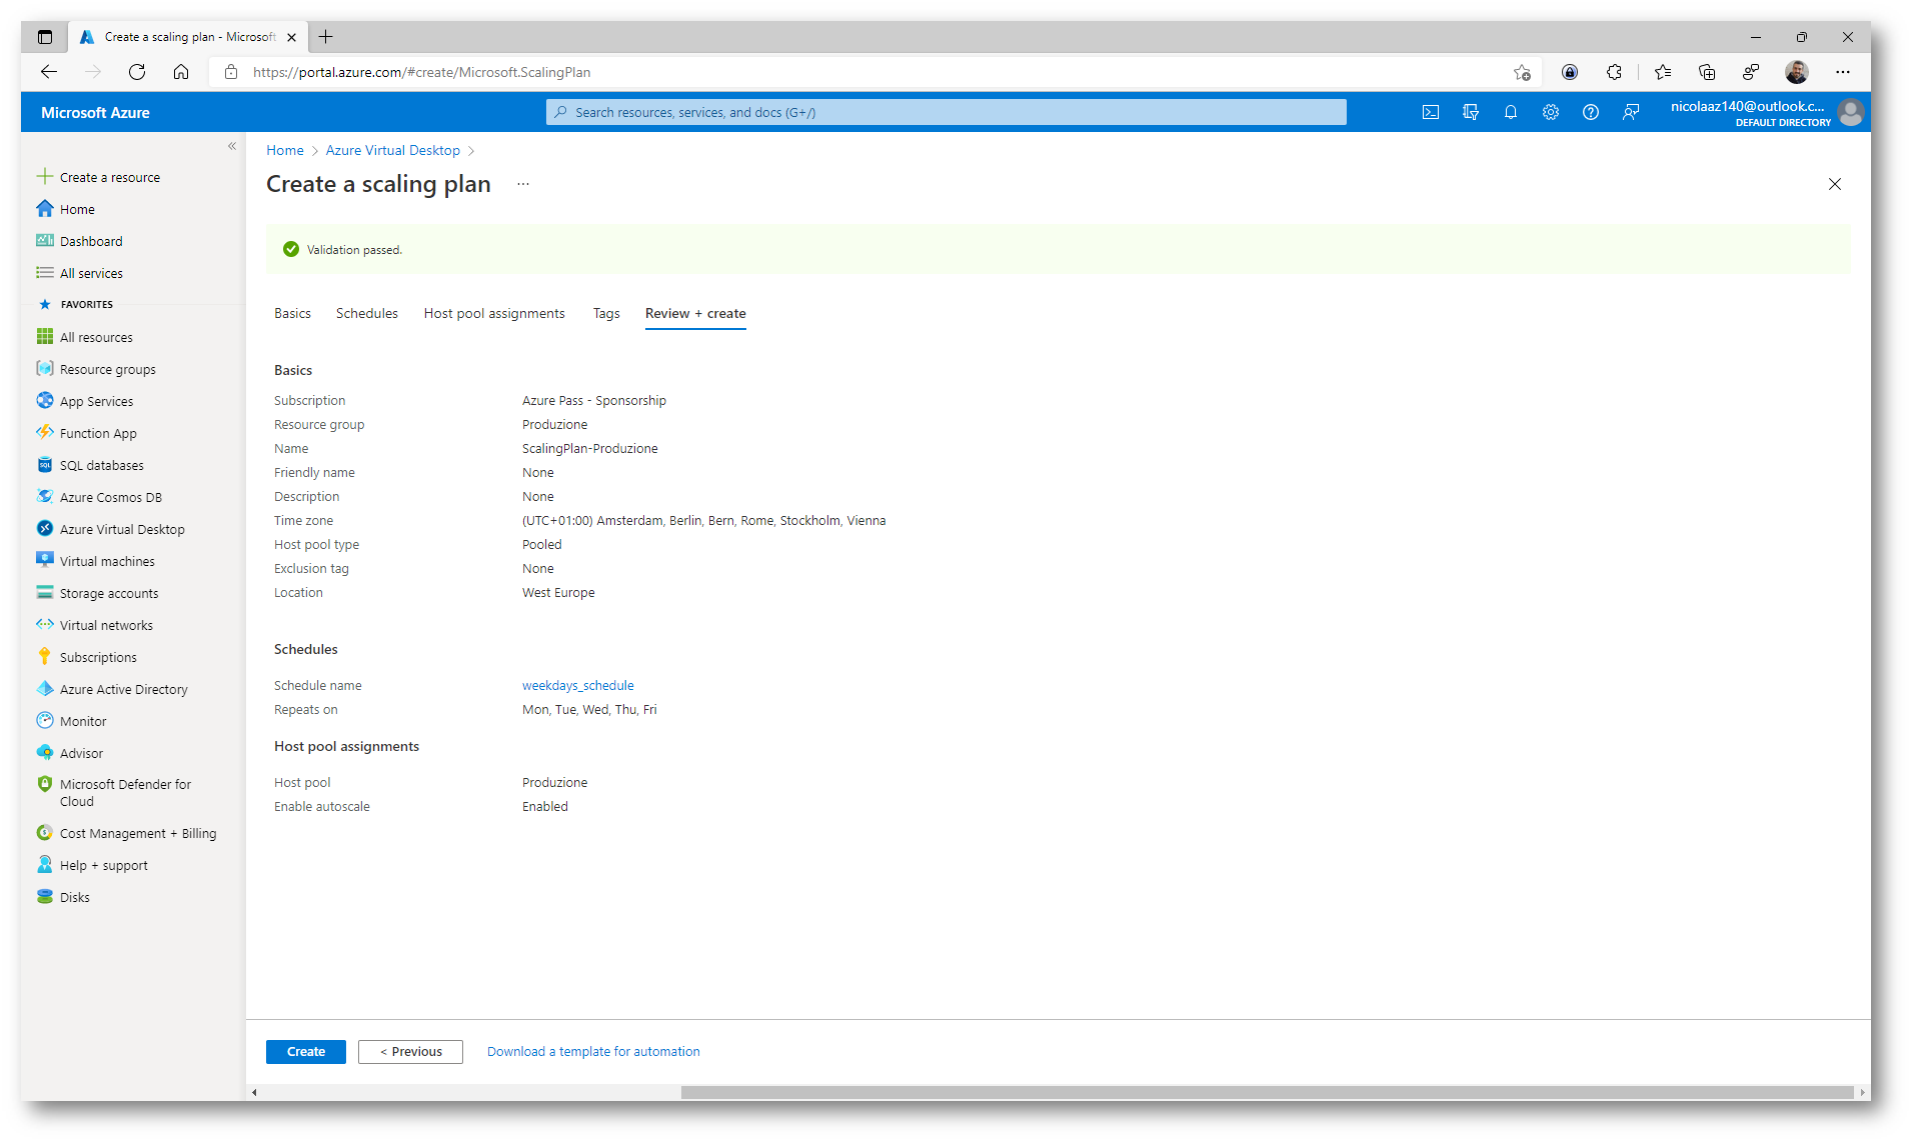Open Microsoft Defender for Cloud
The width and height of the screenshot is (1913, 1143).
point(114,792)
